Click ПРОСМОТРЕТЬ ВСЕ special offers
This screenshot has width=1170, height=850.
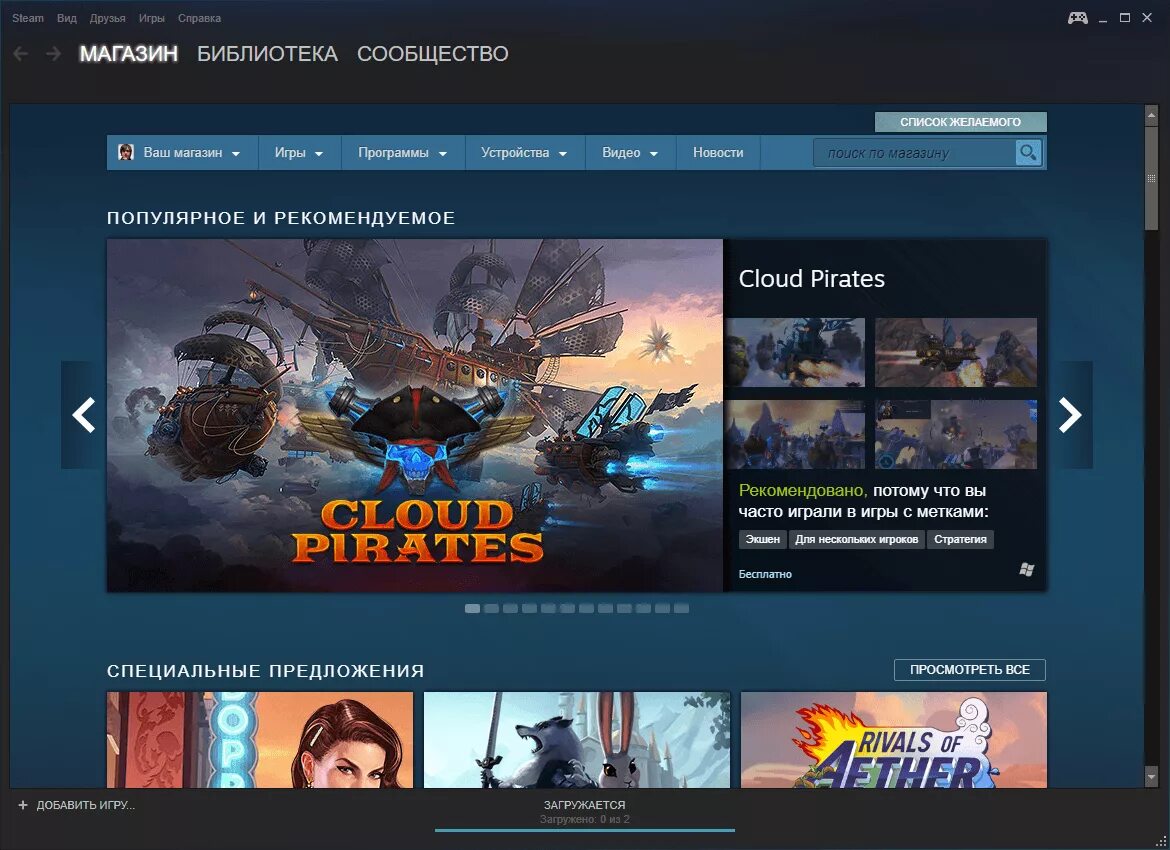[x=969, y=669]
